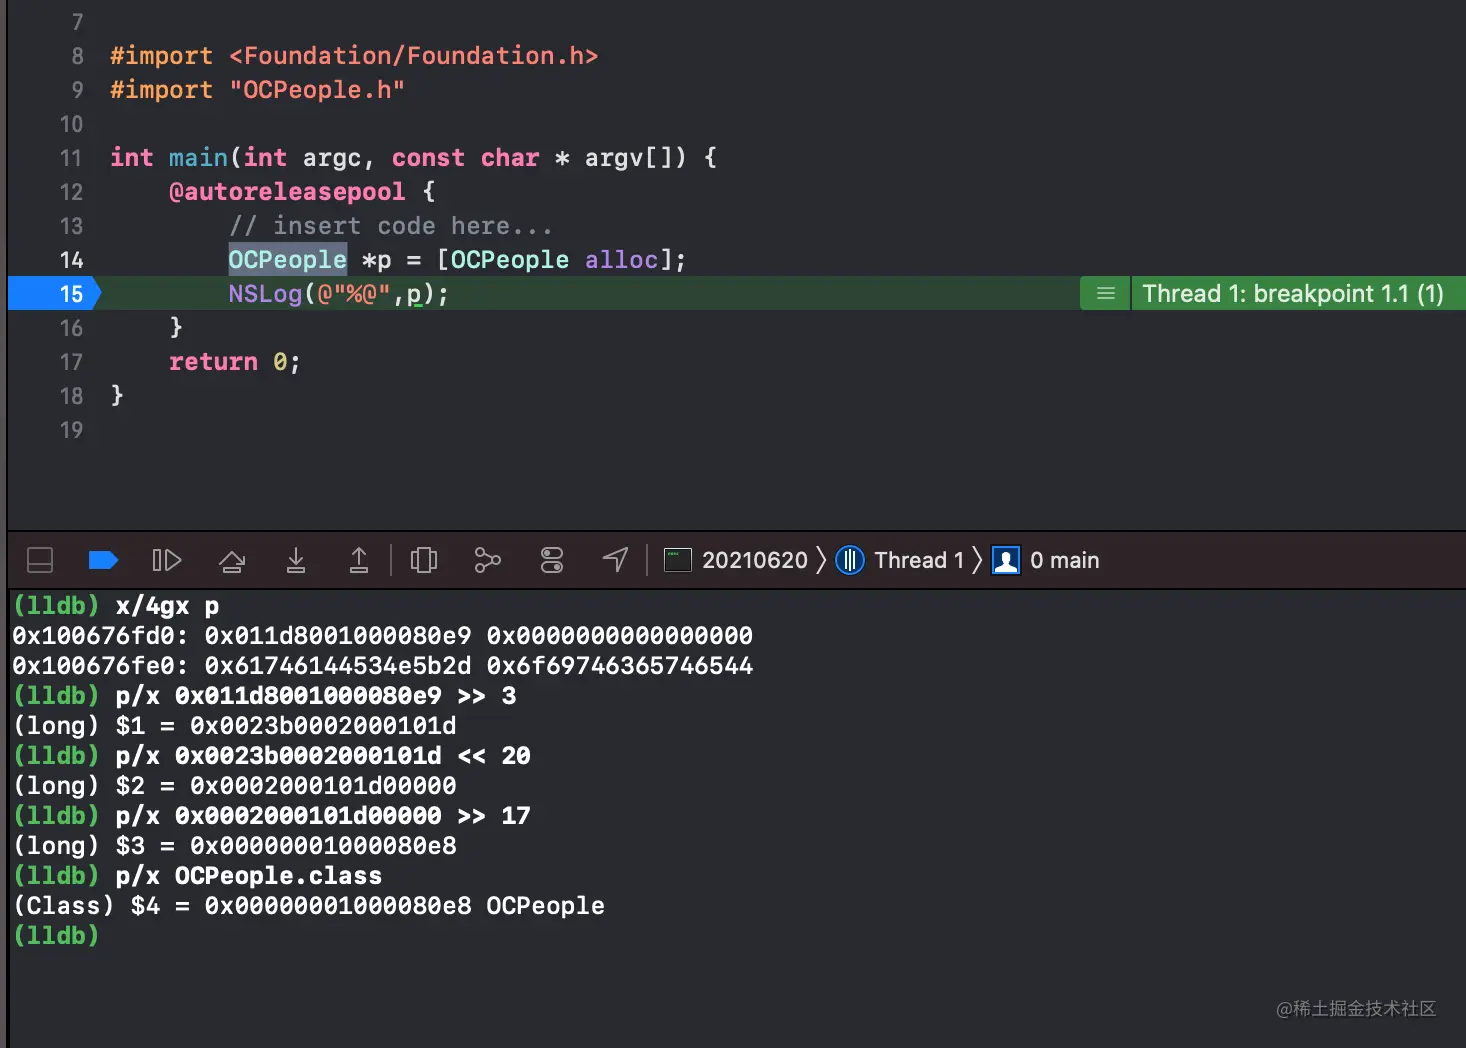Click the Thread 1: breakpoint 1.1 label
1466x1048 pixels.
(1292, 294)
